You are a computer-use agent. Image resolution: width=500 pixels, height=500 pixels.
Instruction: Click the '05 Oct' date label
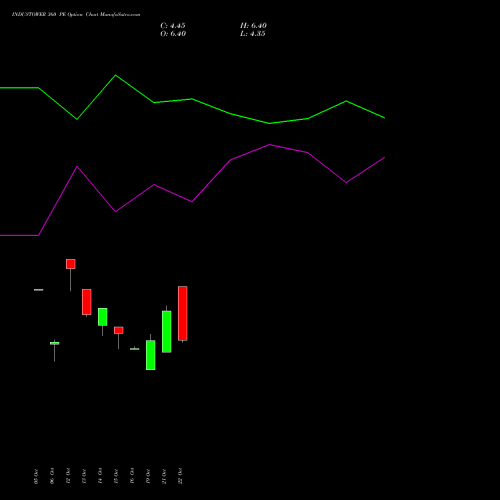tap(36, 476)
